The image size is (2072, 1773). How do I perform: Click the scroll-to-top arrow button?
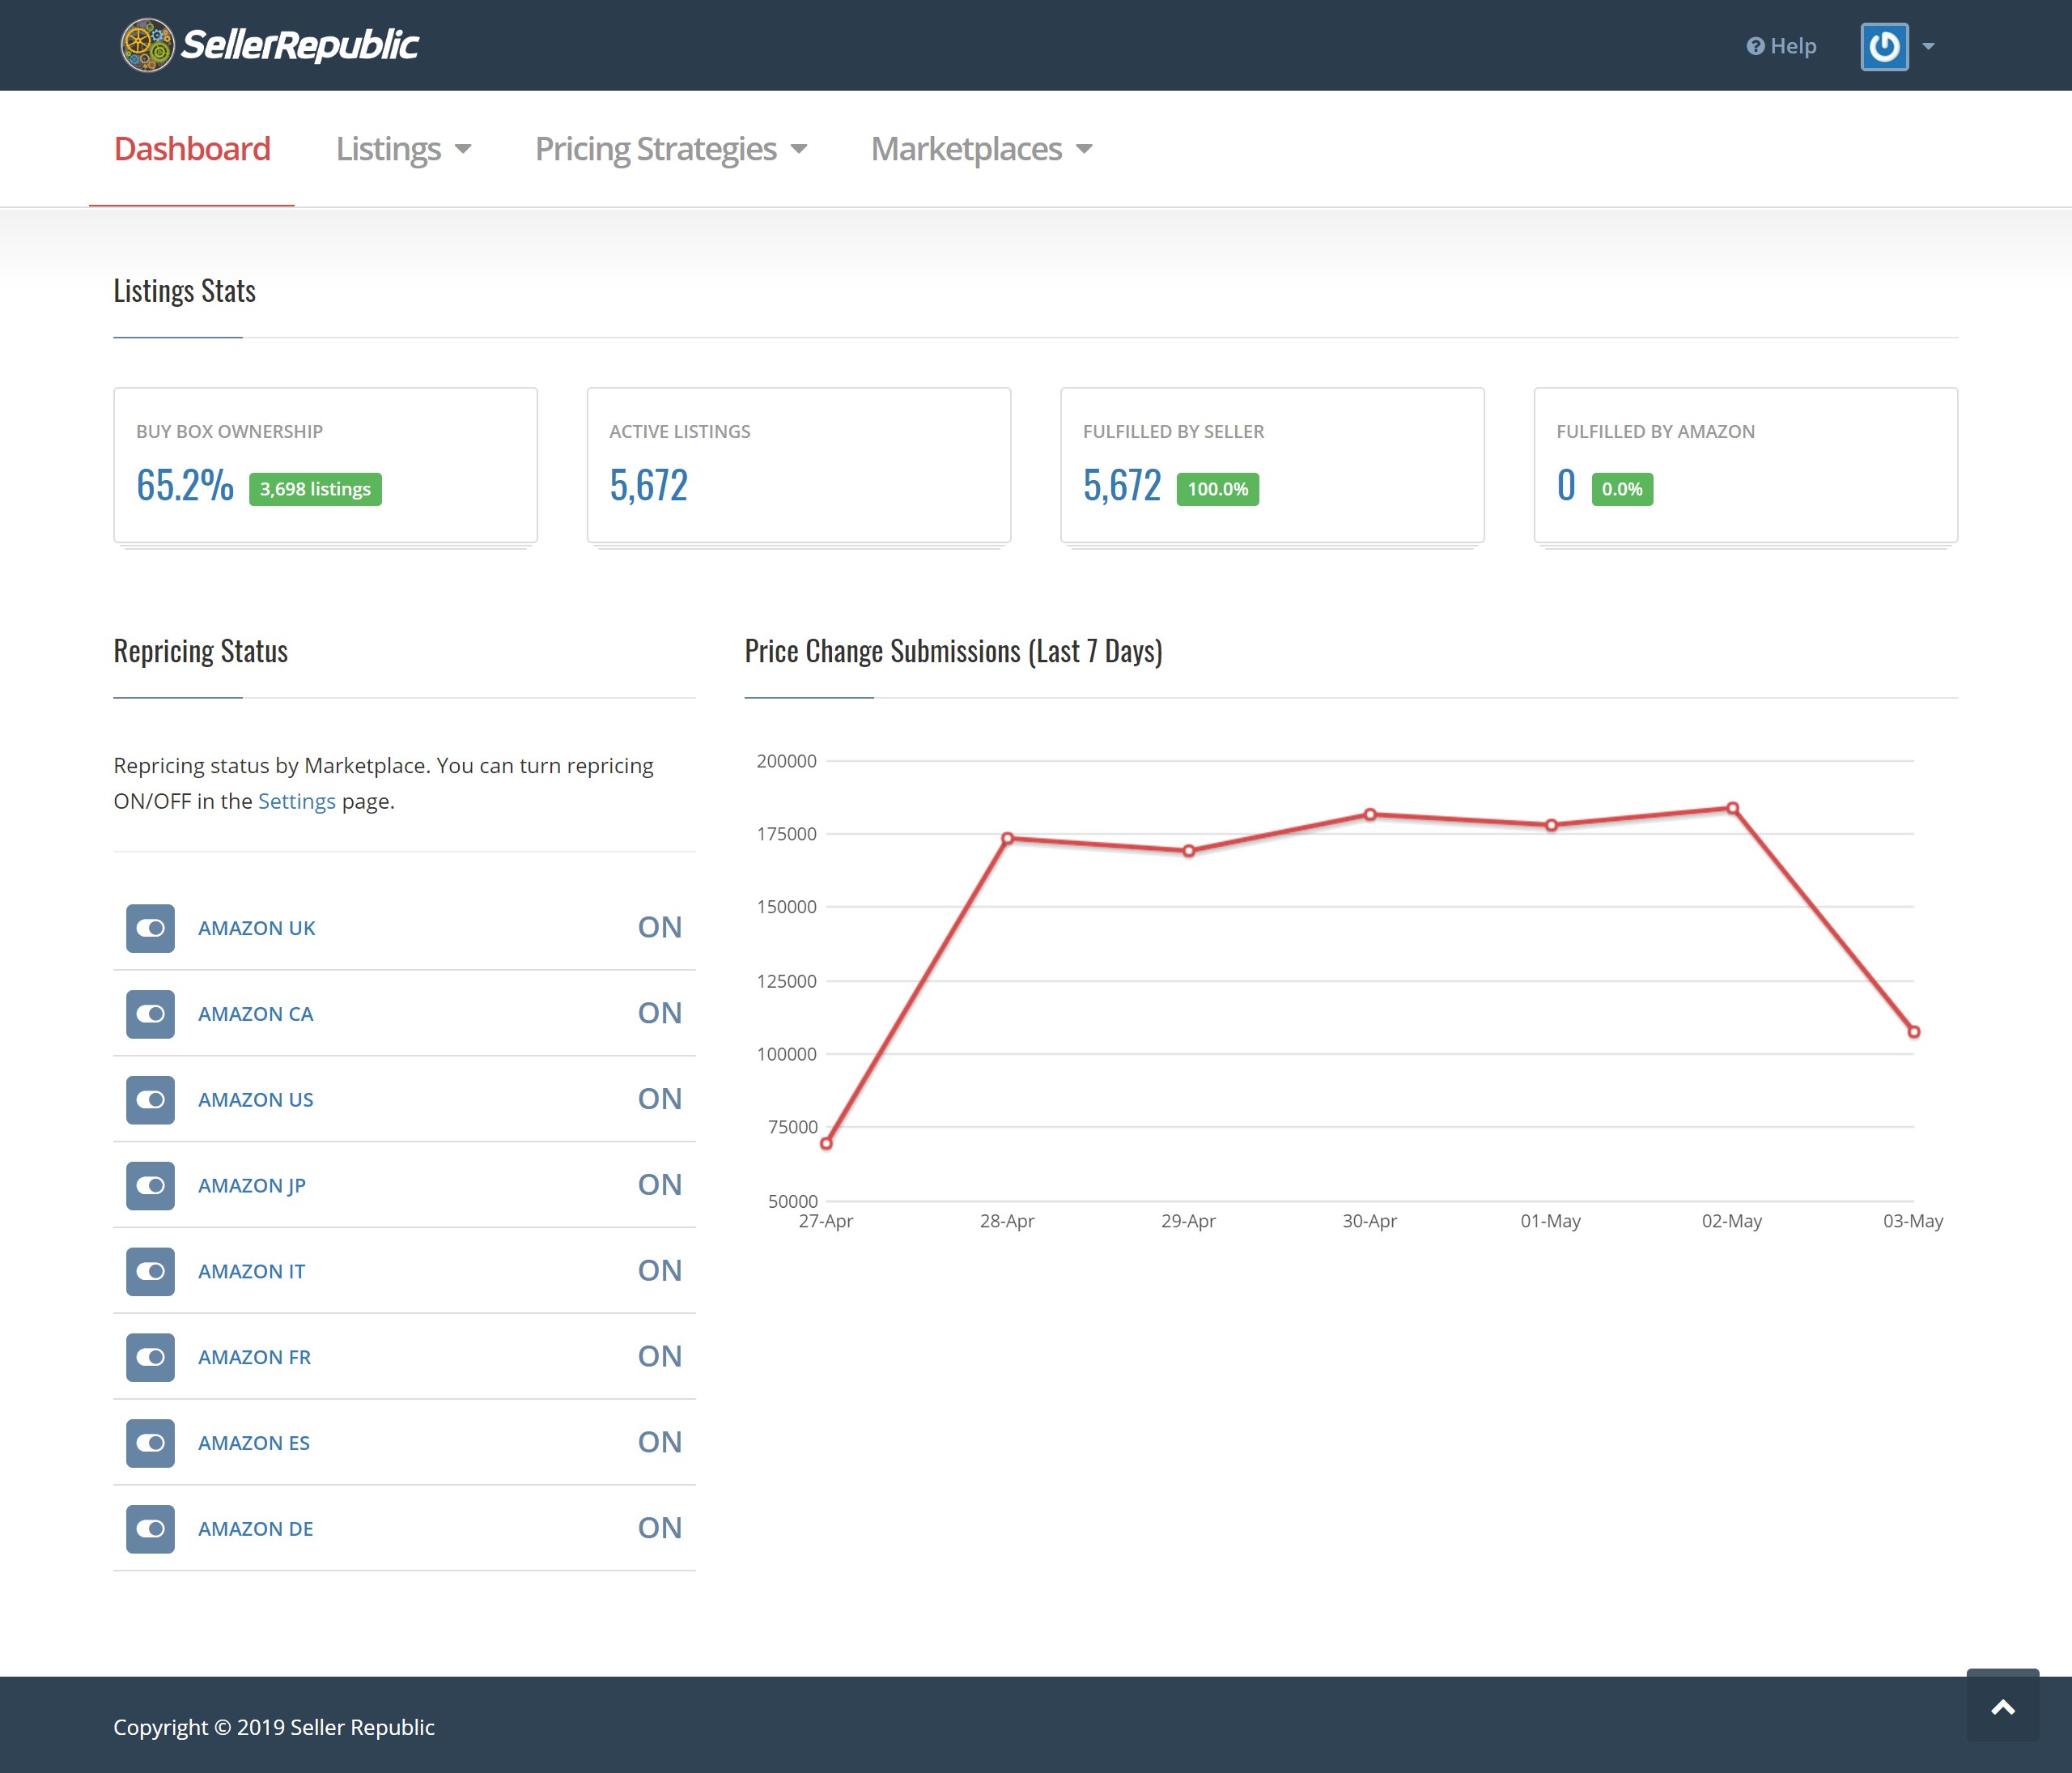(2003, 1705)
